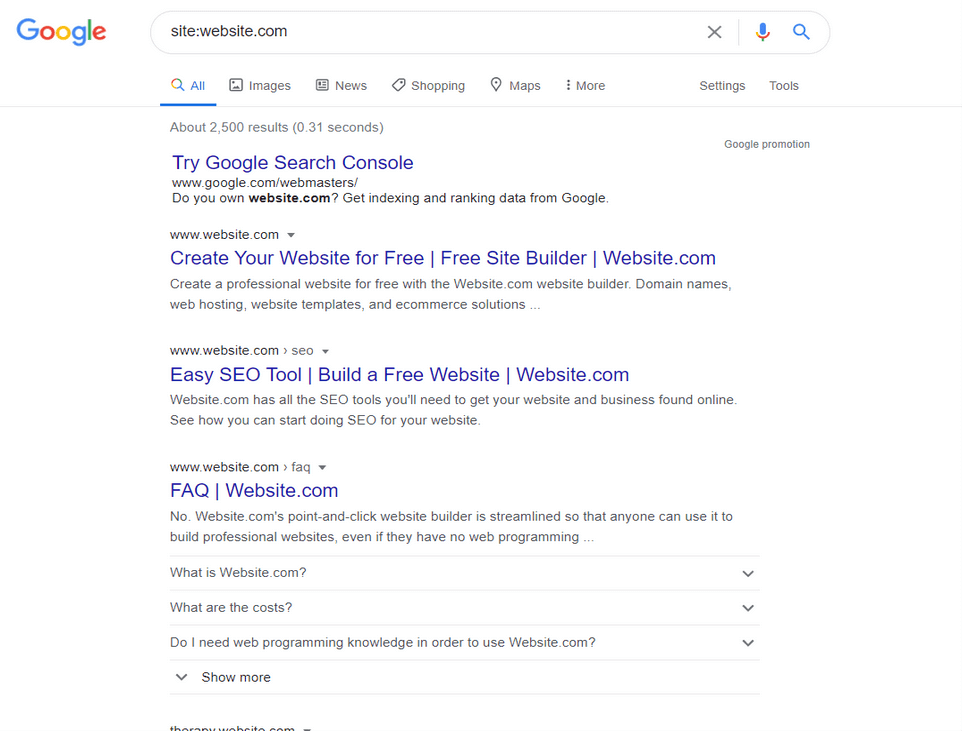Screen dimensions: 962x731
Task: Open the 'Try Google Search Console' result
Action: pos(292,162)
